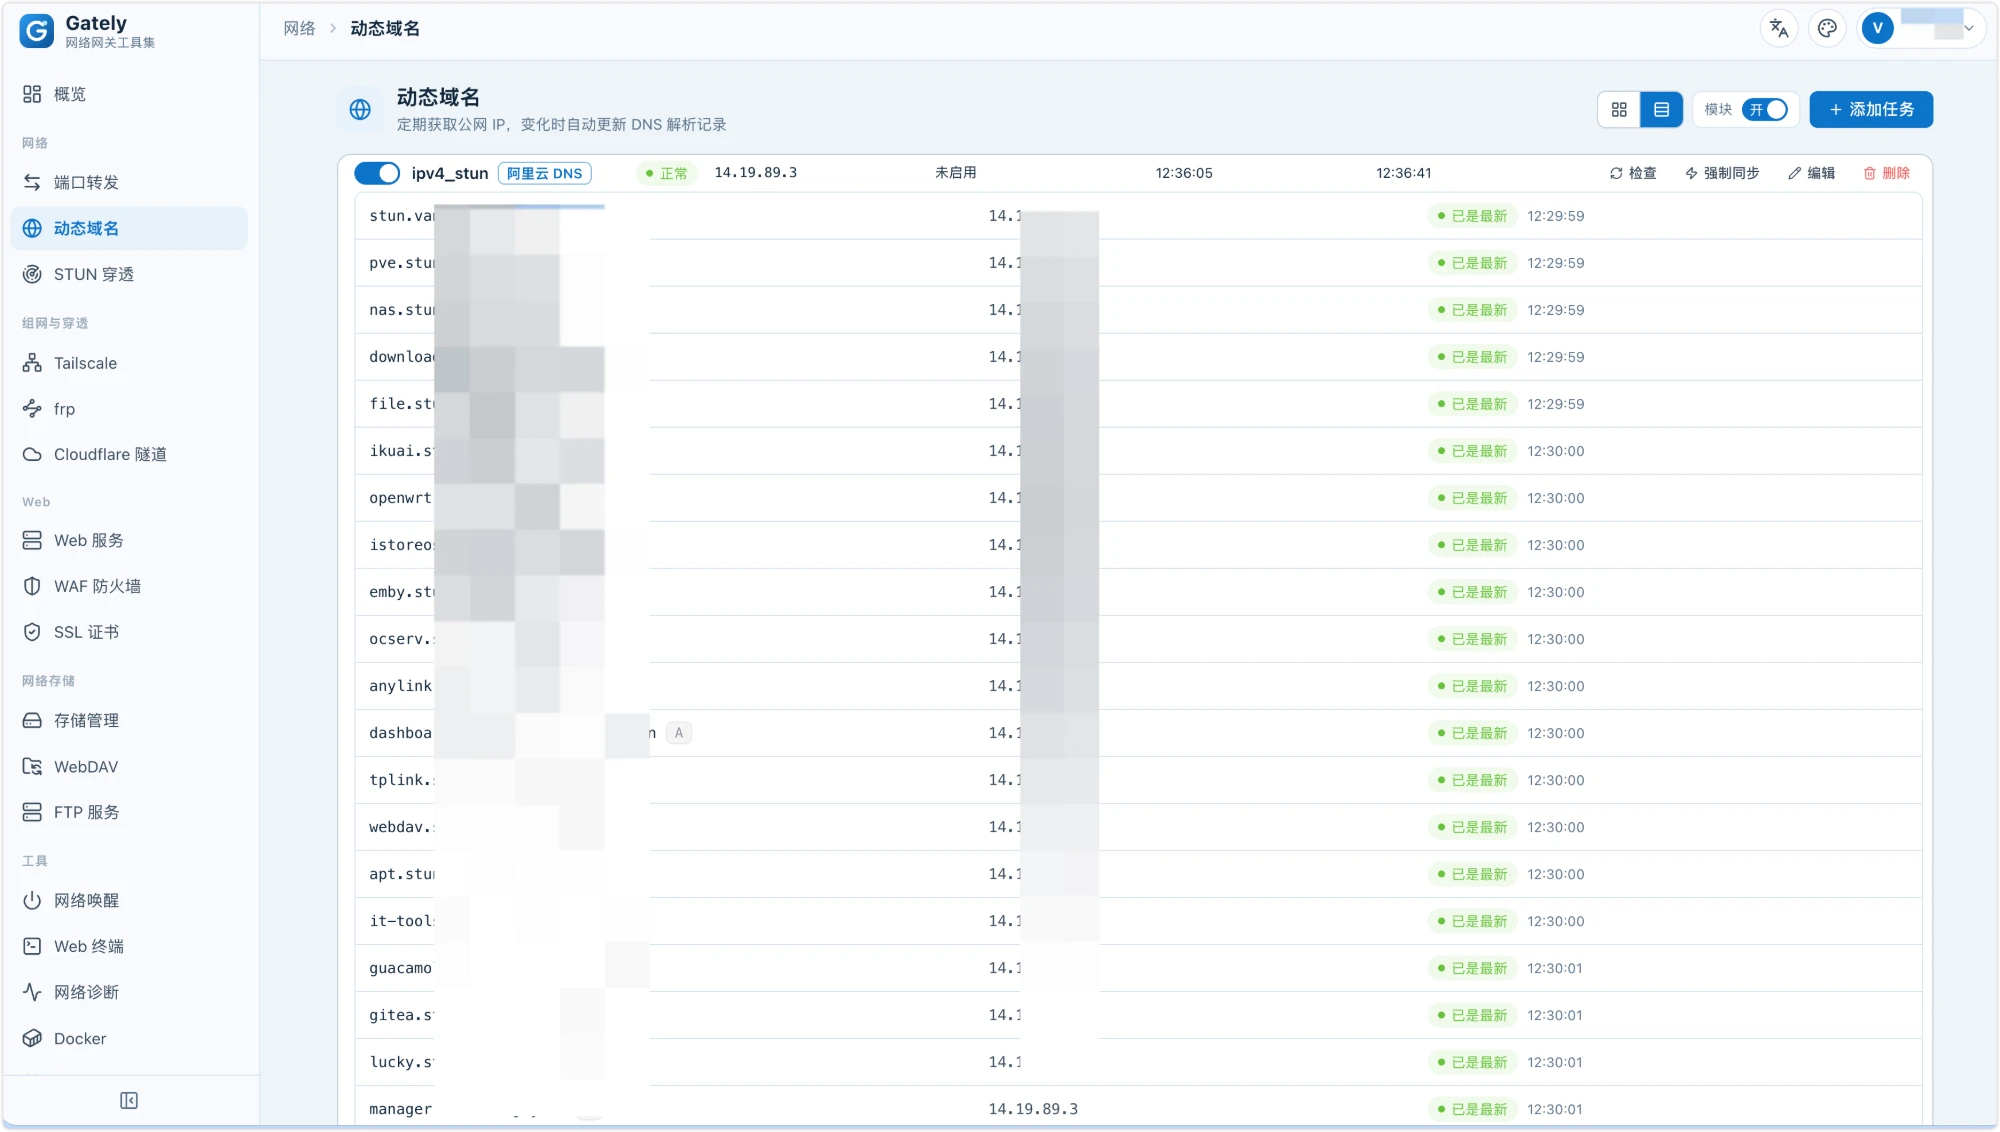Open Cloudflare 隧道 cloud icon
2000x1132 pixels.
point(32,454)
